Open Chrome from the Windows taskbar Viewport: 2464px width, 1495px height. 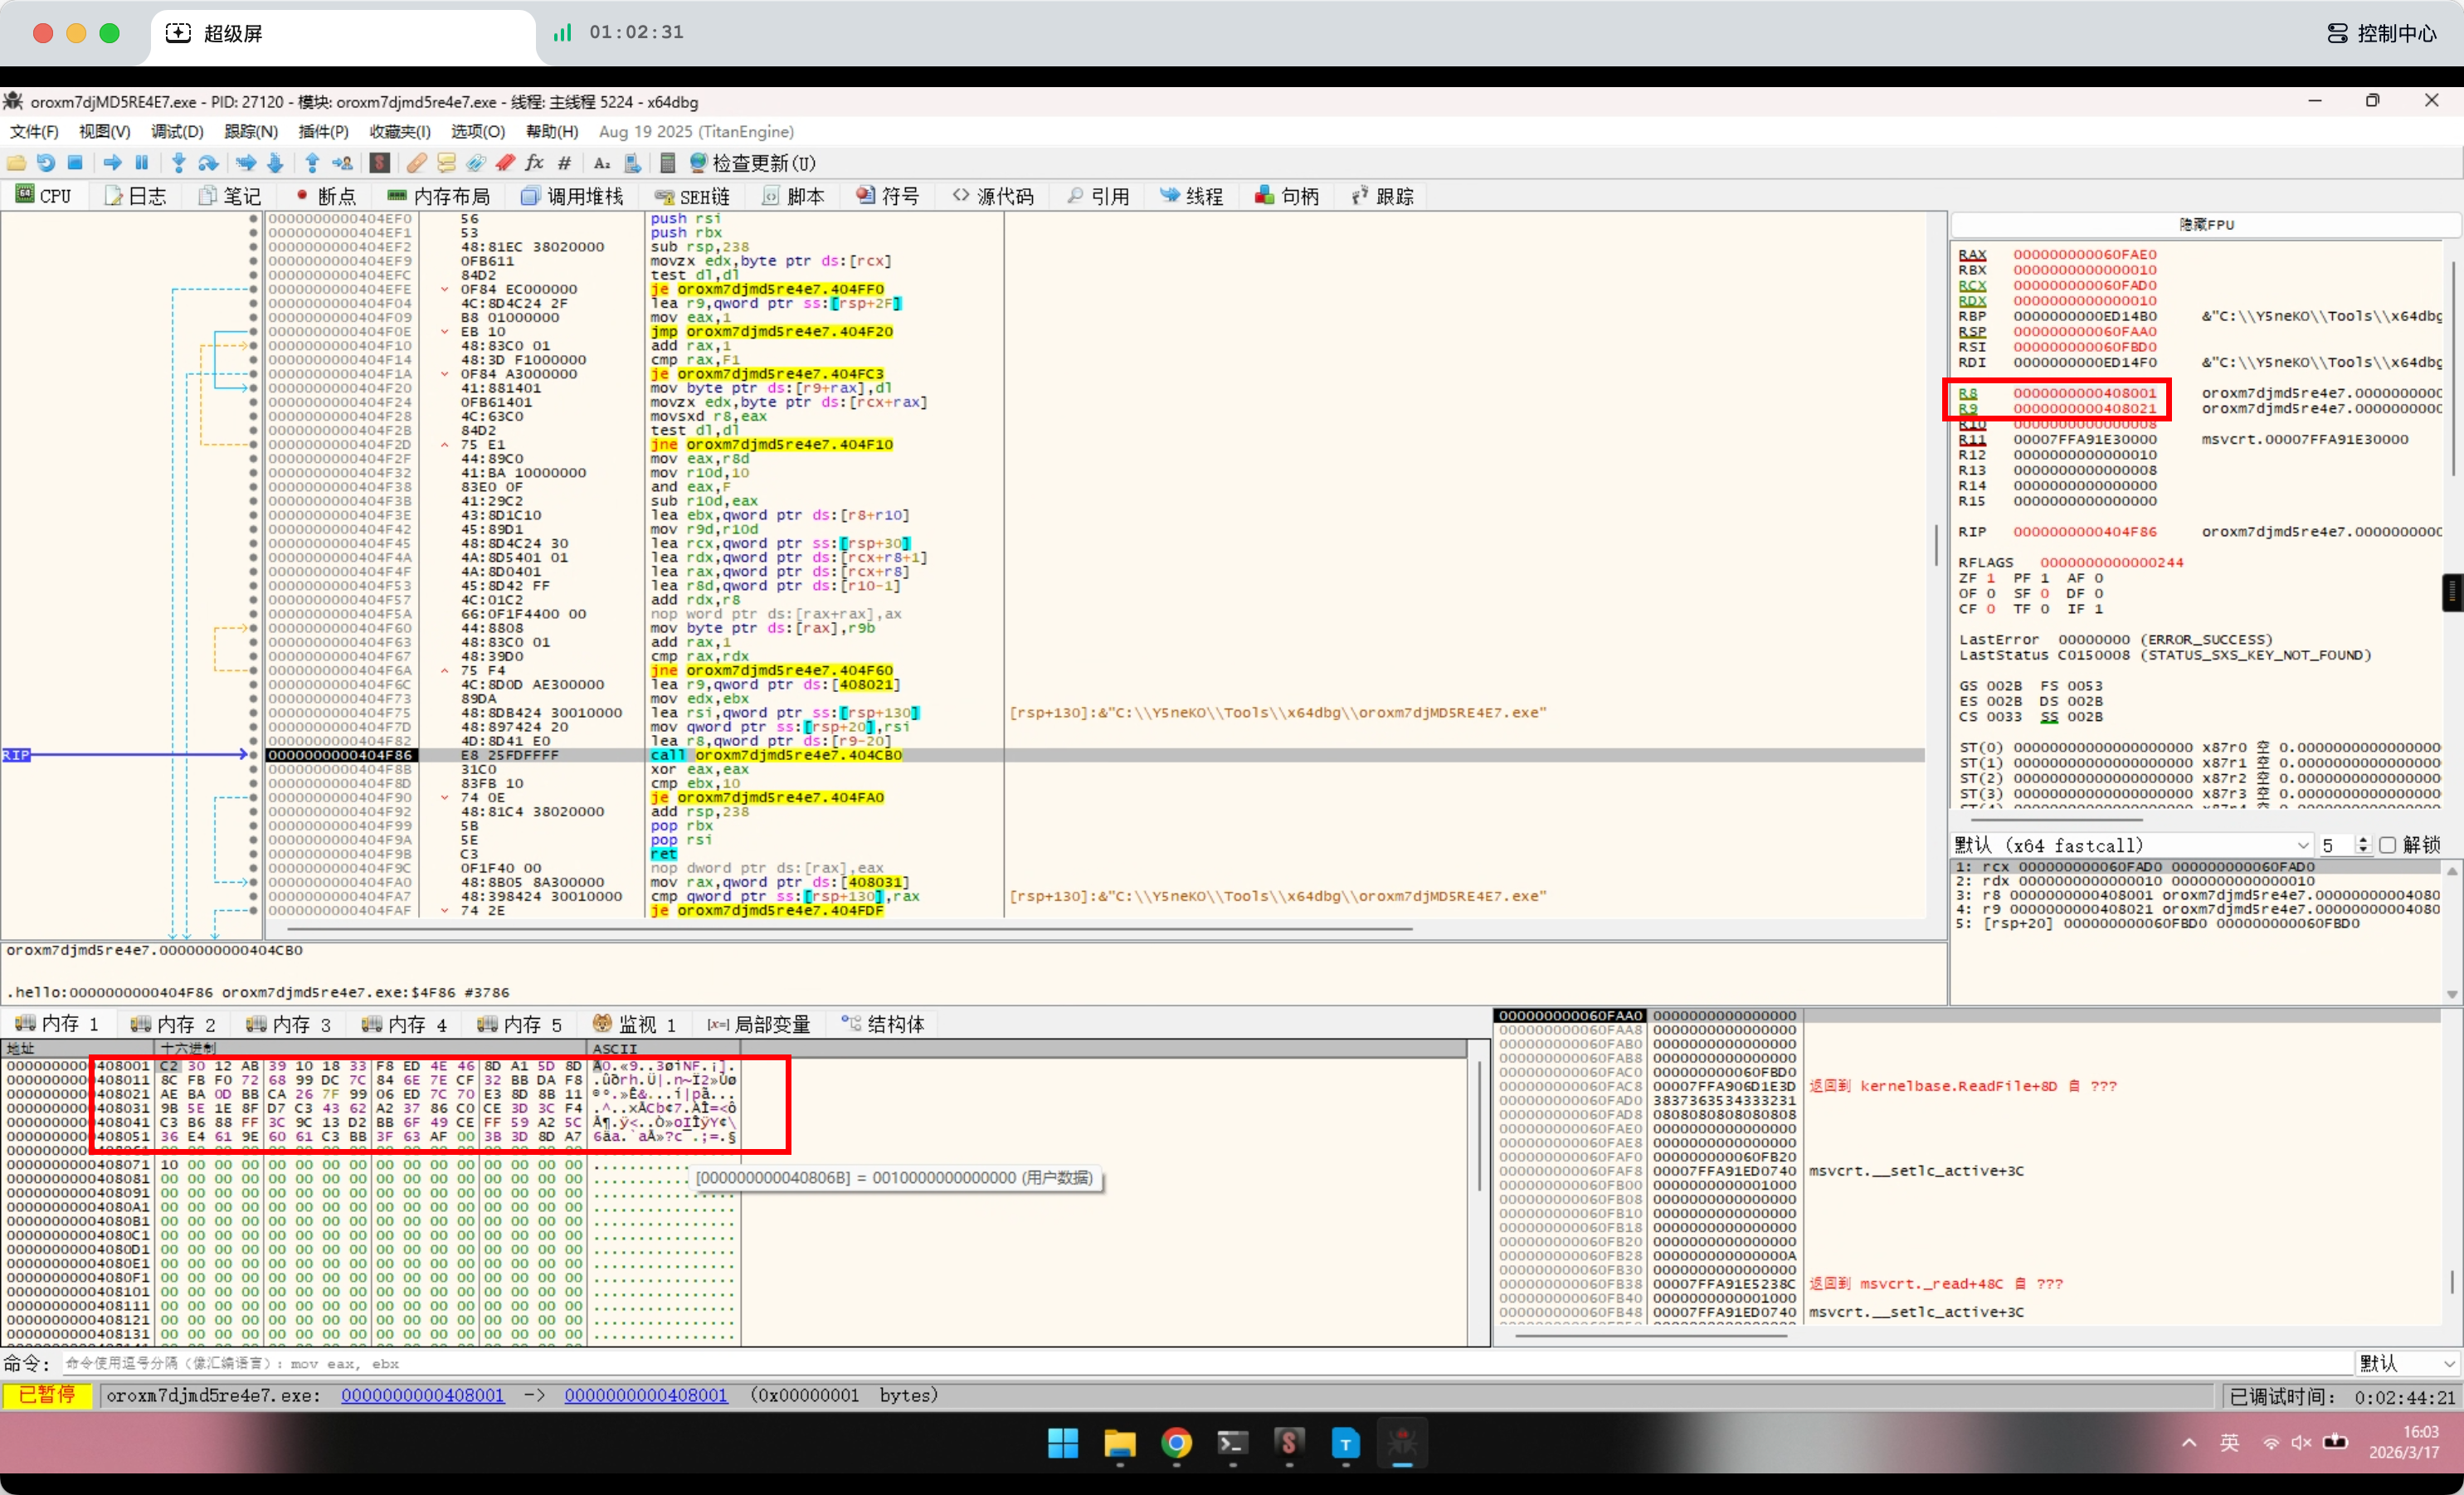tap(1176, 1443)
